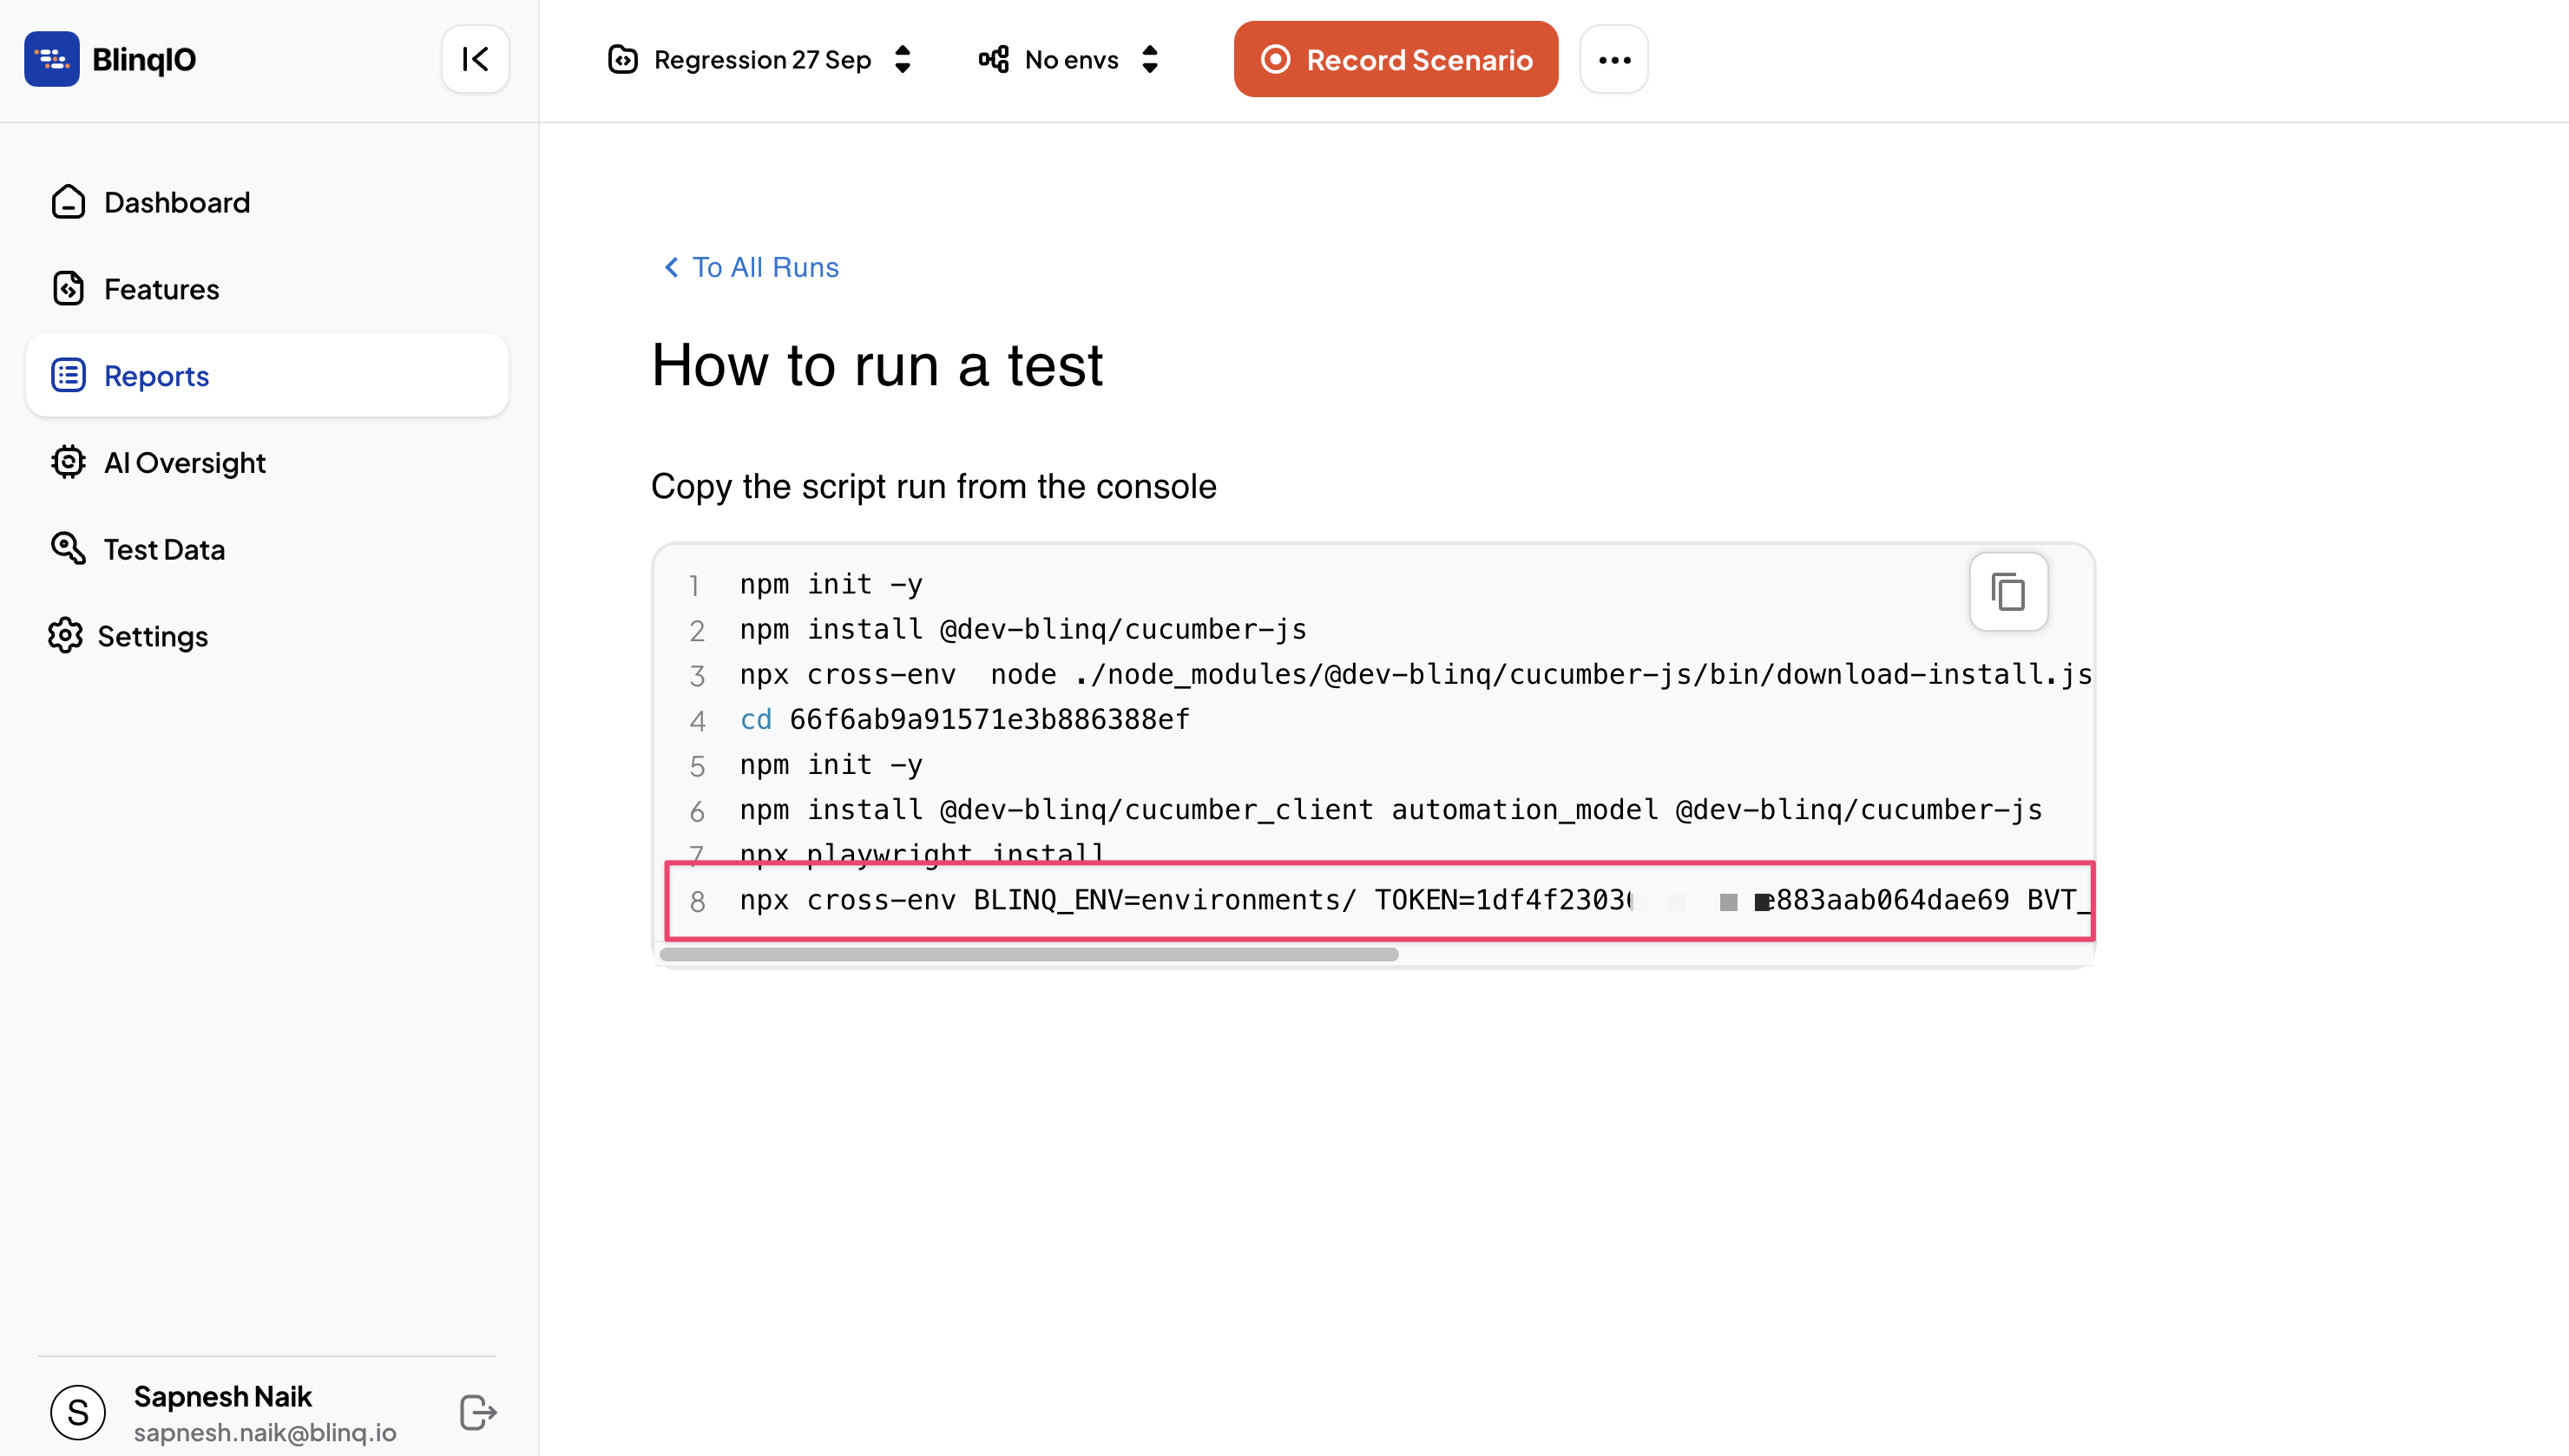The width and height of the screenshot is (2569, 1456).
Task: Click the horizontal scrollbar under the code block
Action: 1029,954
